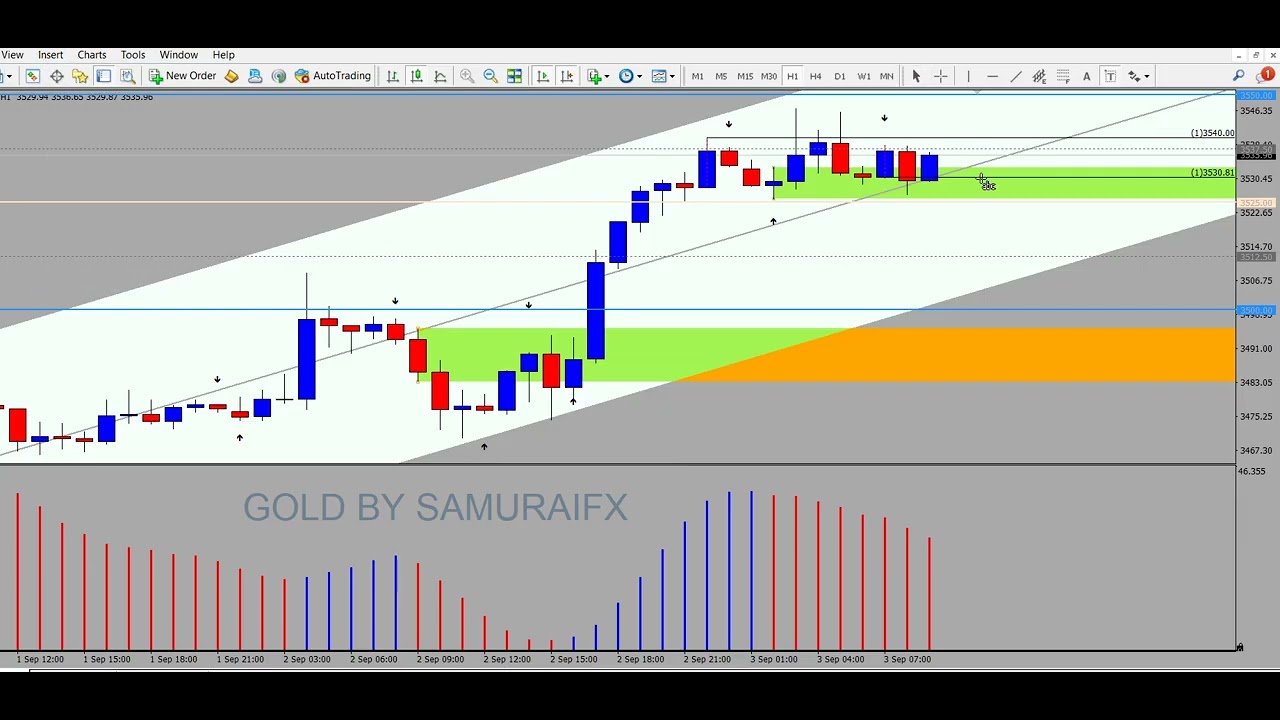Zoom out of the chart

[x=491, y=76]
